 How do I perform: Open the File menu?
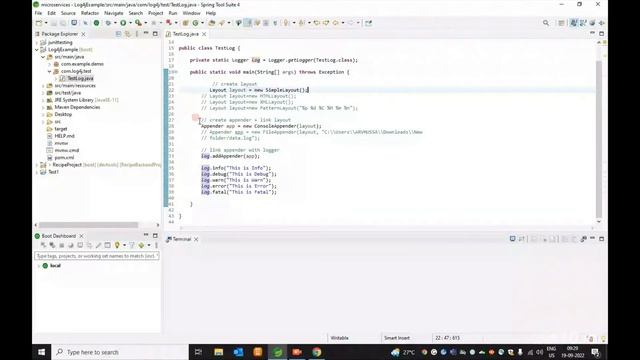(x=38, y=13)
